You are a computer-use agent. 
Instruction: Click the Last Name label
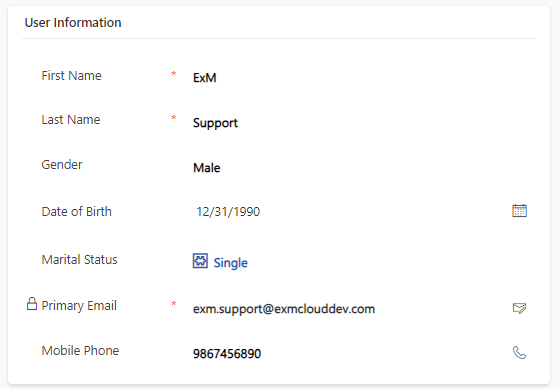pyautogui.click(x=71, y=120)
